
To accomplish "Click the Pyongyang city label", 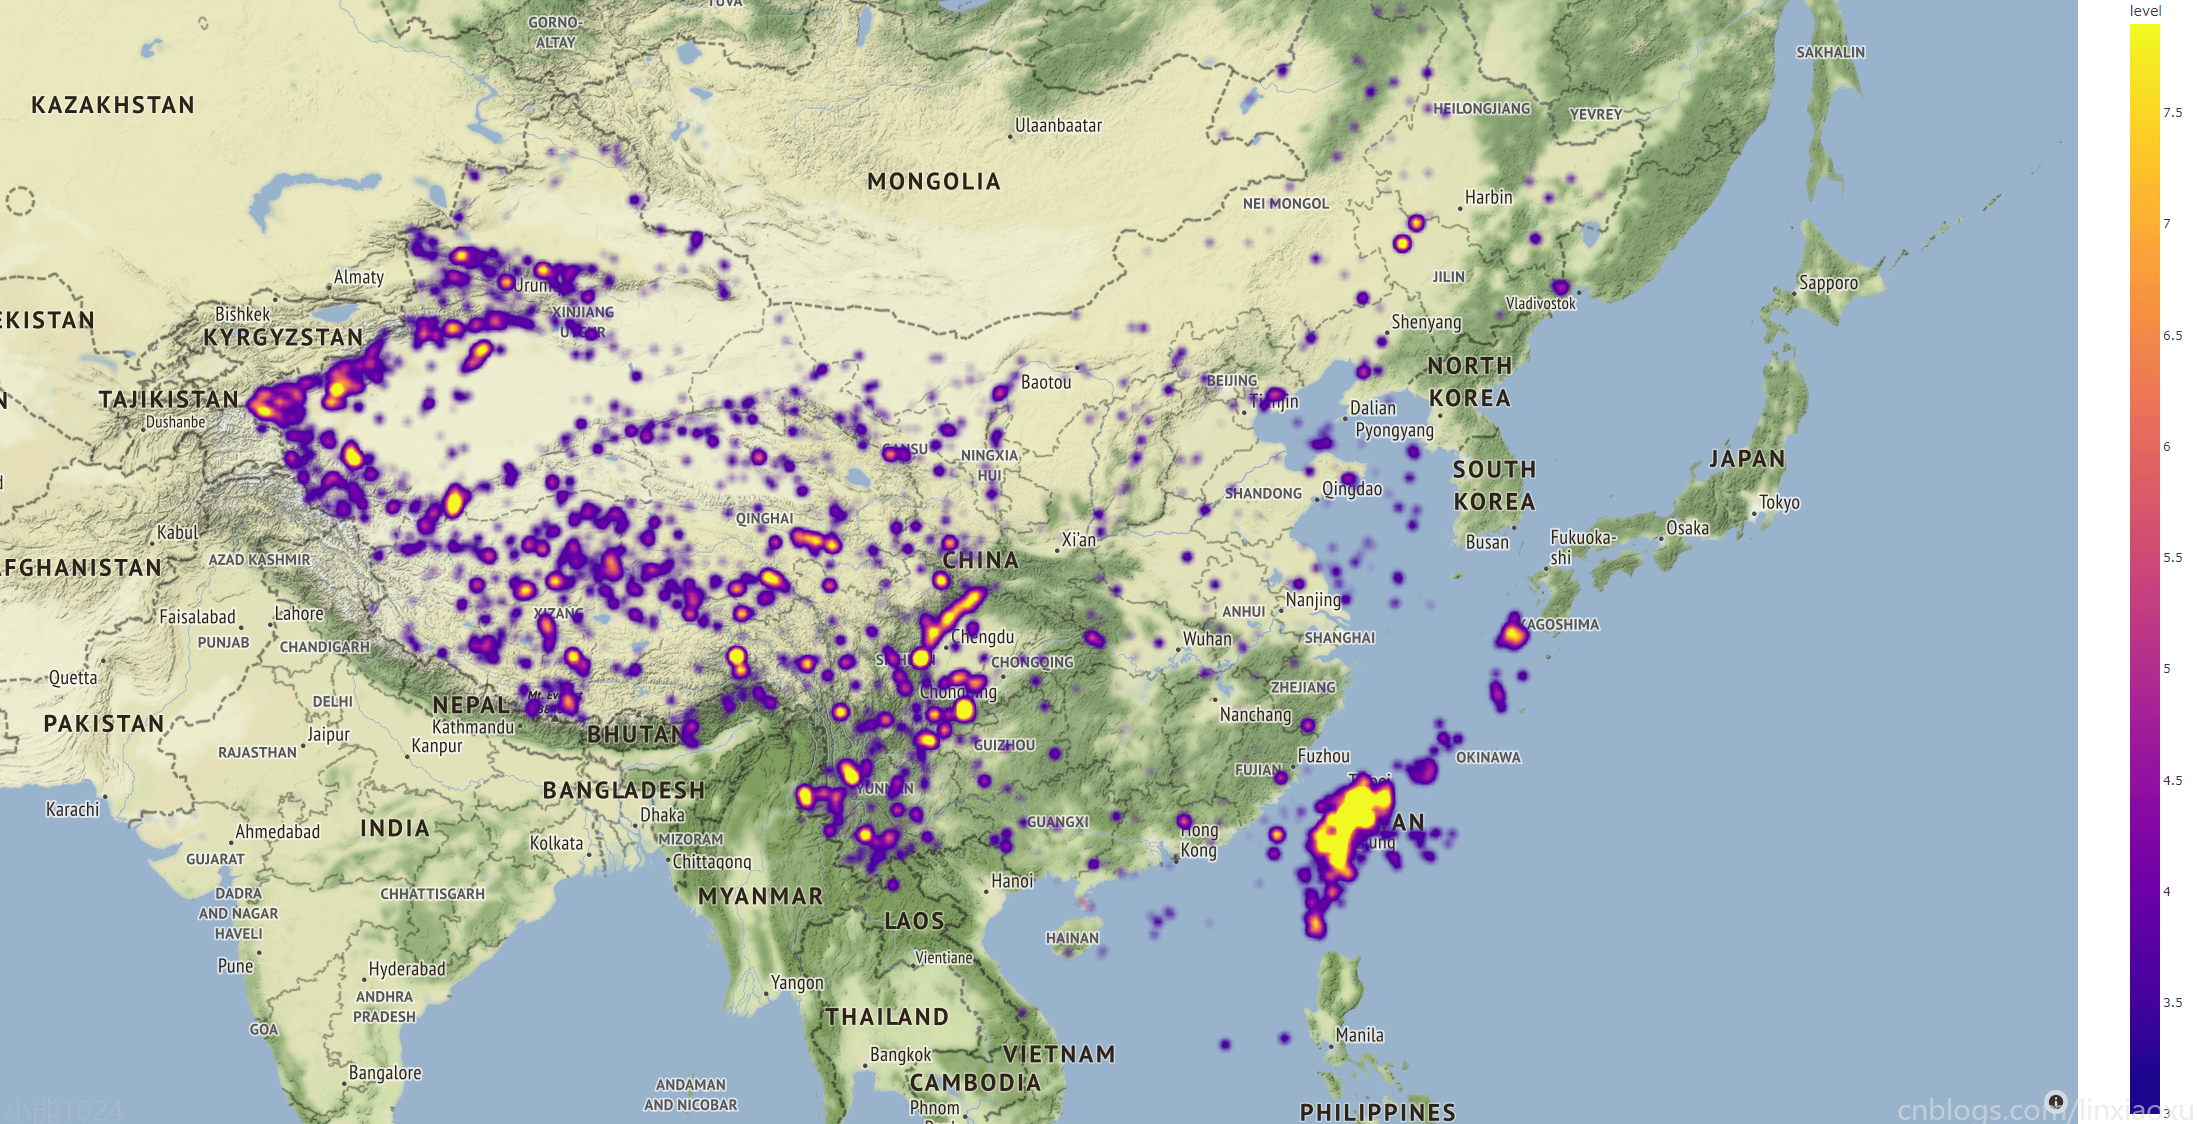I will click(x=1394, y=430).
